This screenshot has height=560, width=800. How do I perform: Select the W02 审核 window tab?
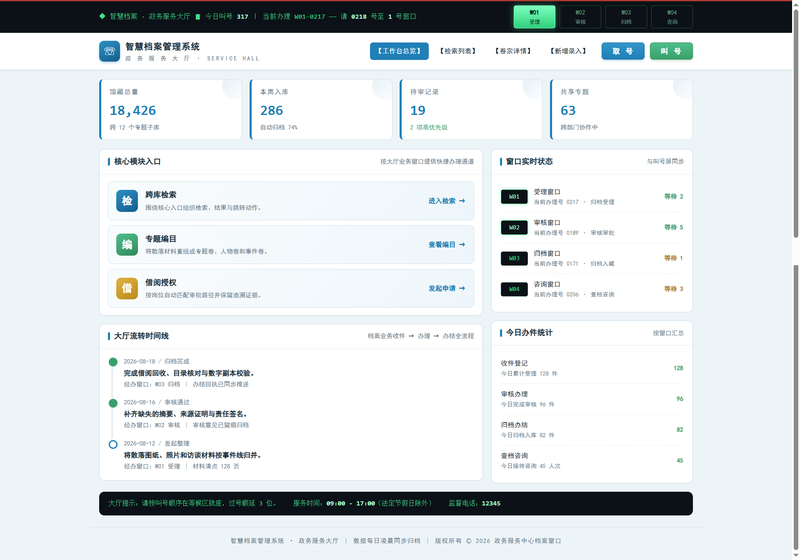580,17
